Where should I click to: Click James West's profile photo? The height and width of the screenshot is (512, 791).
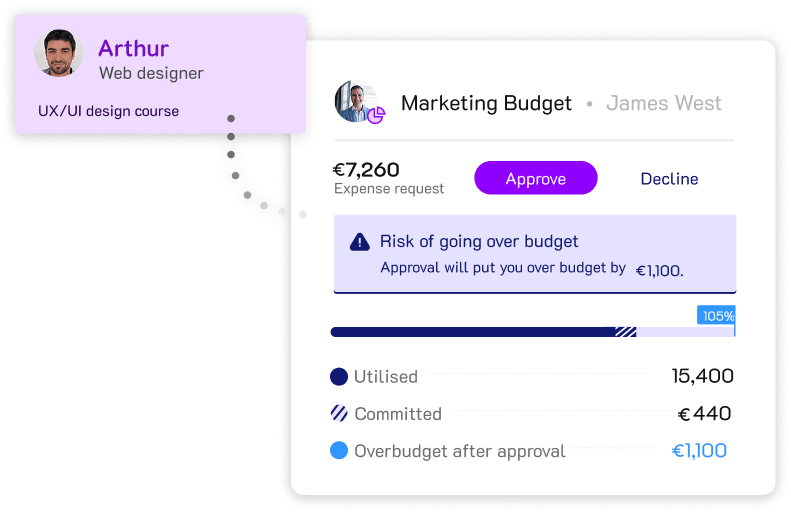354,101
